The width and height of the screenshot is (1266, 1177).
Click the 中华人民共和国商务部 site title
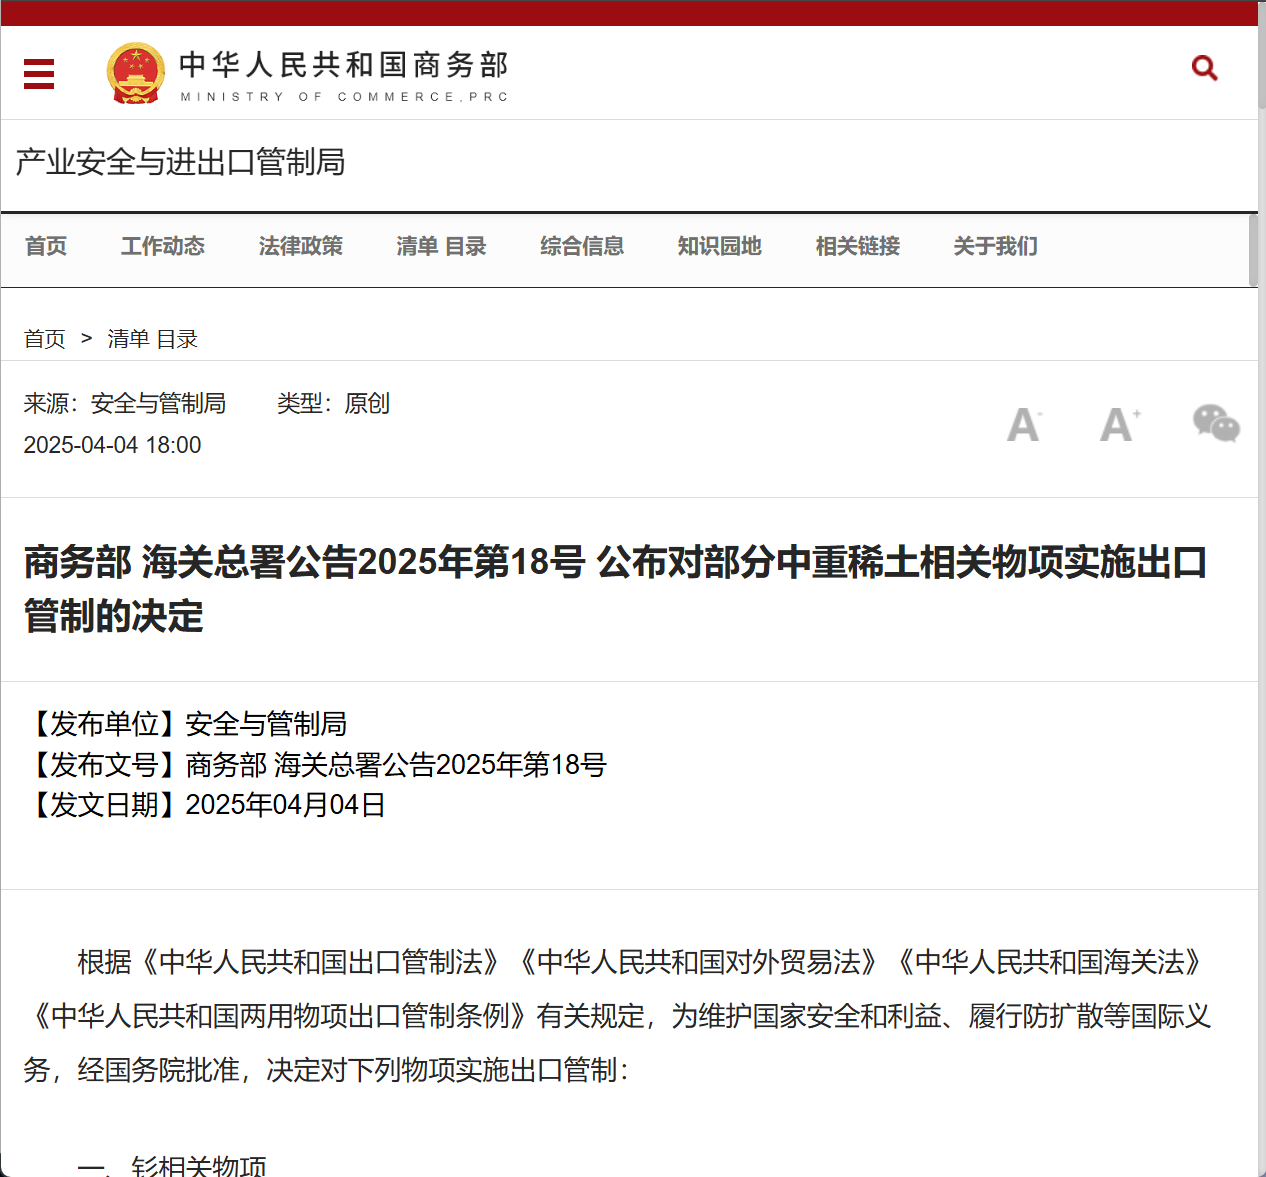(344, 65)
